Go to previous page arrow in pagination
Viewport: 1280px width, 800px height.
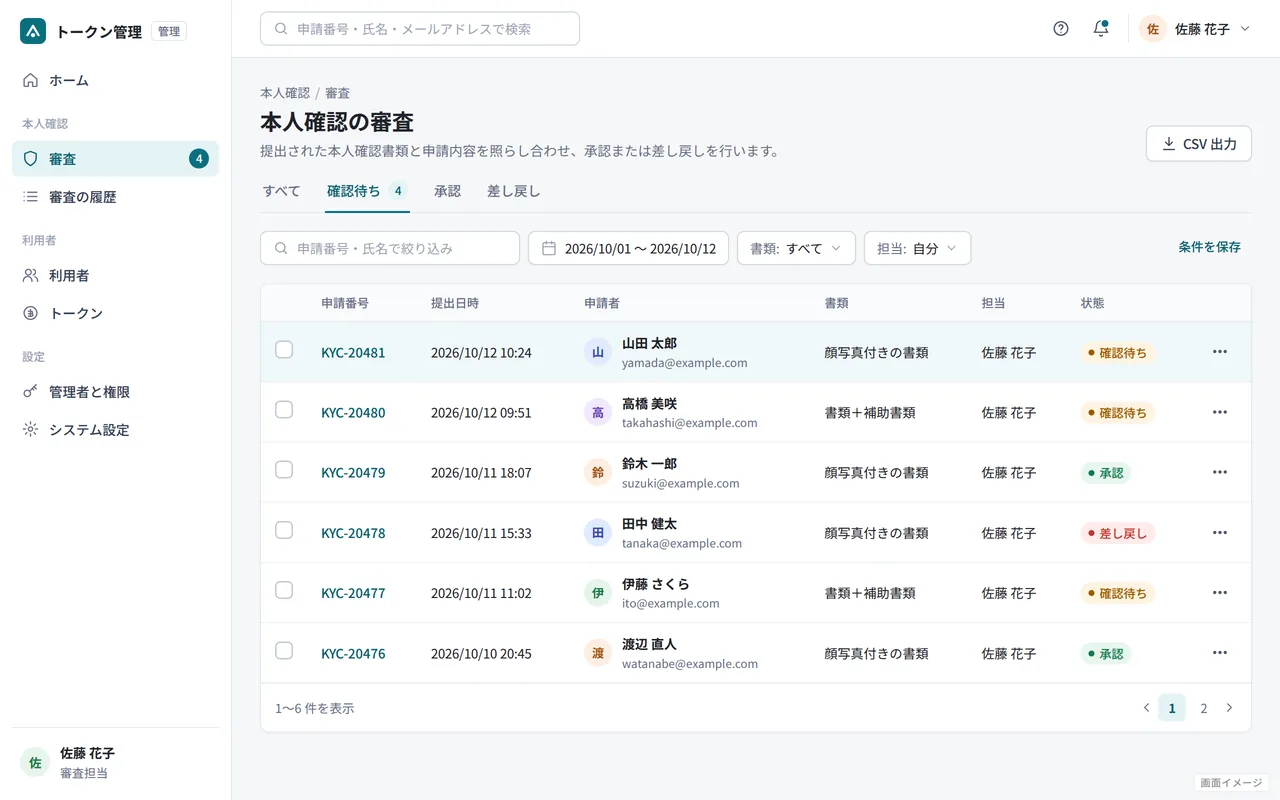(x=1146, y=708)
